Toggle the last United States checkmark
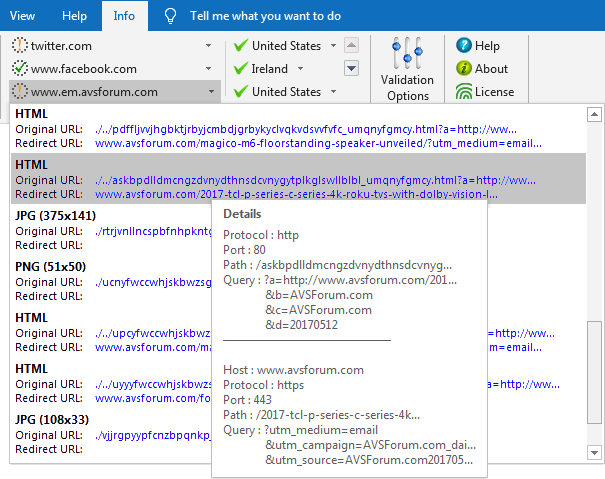This screenshot has width=605, height=479. [x=239, y=92]
